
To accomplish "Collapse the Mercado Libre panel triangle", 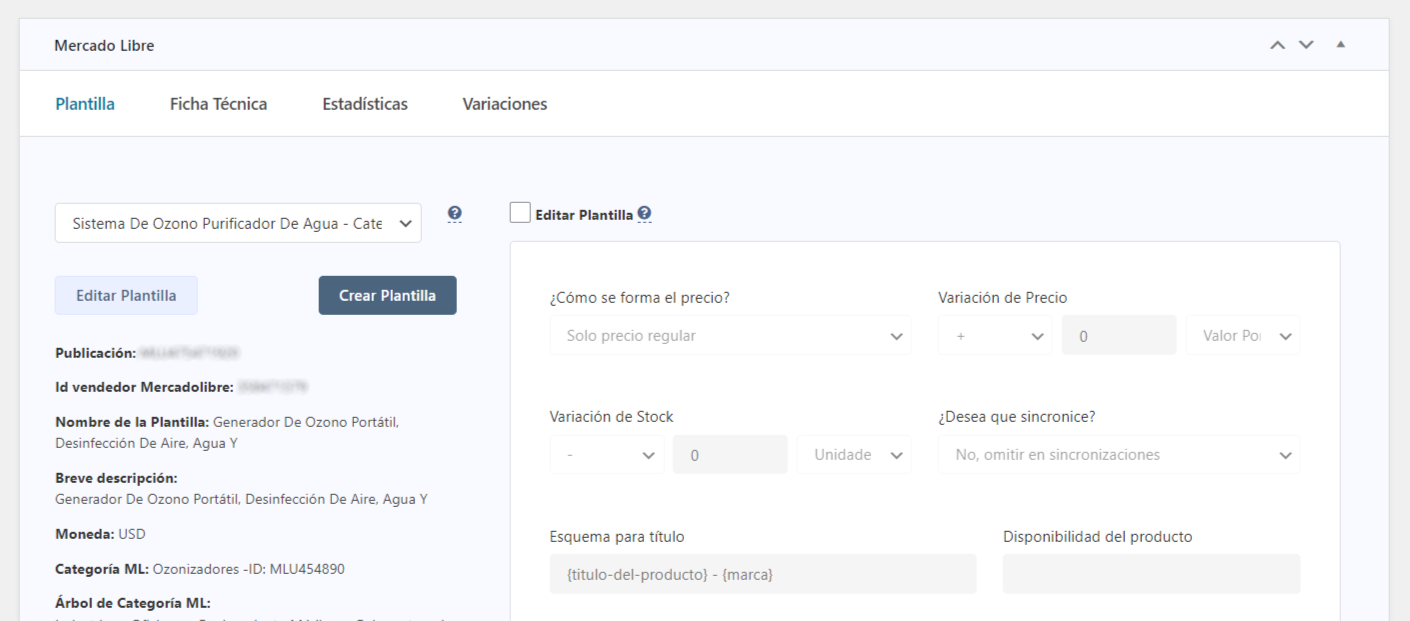I will pos(1341,45).
